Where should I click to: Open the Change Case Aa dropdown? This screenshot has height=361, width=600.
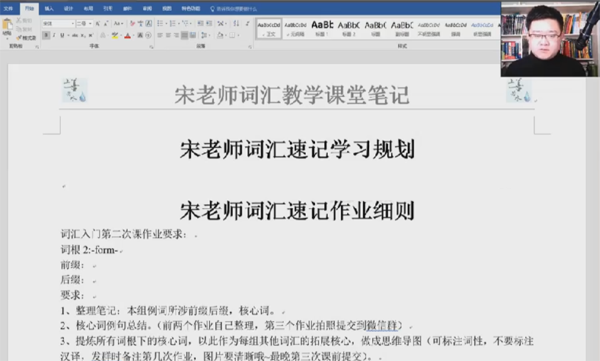pyautogui.click(x=118, y=24)
